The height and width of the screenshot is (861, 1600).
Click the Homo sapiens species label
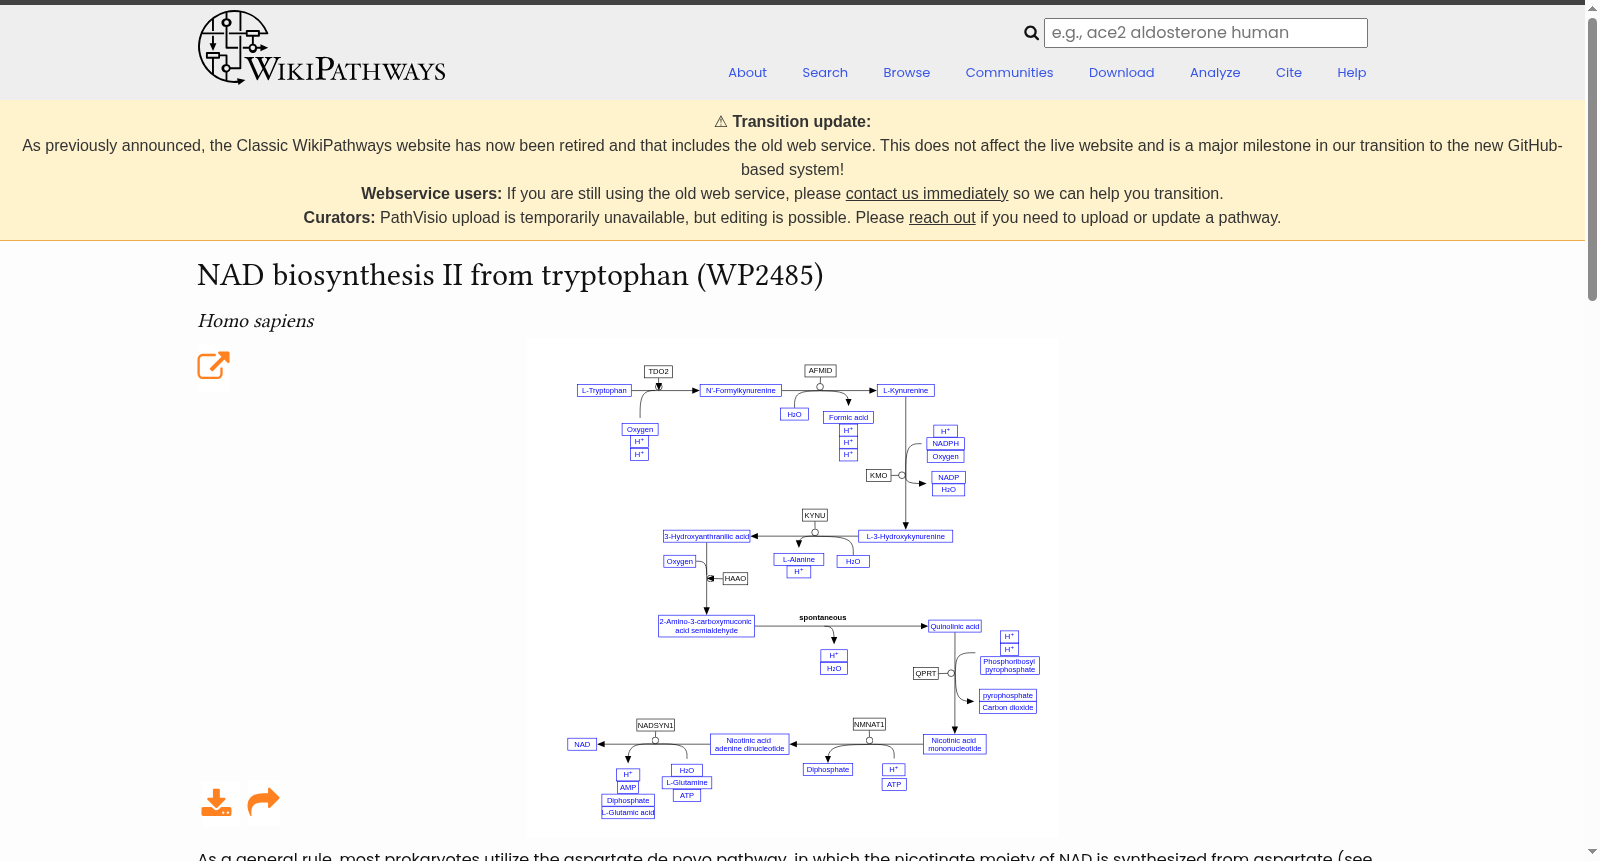pos(256,321)
